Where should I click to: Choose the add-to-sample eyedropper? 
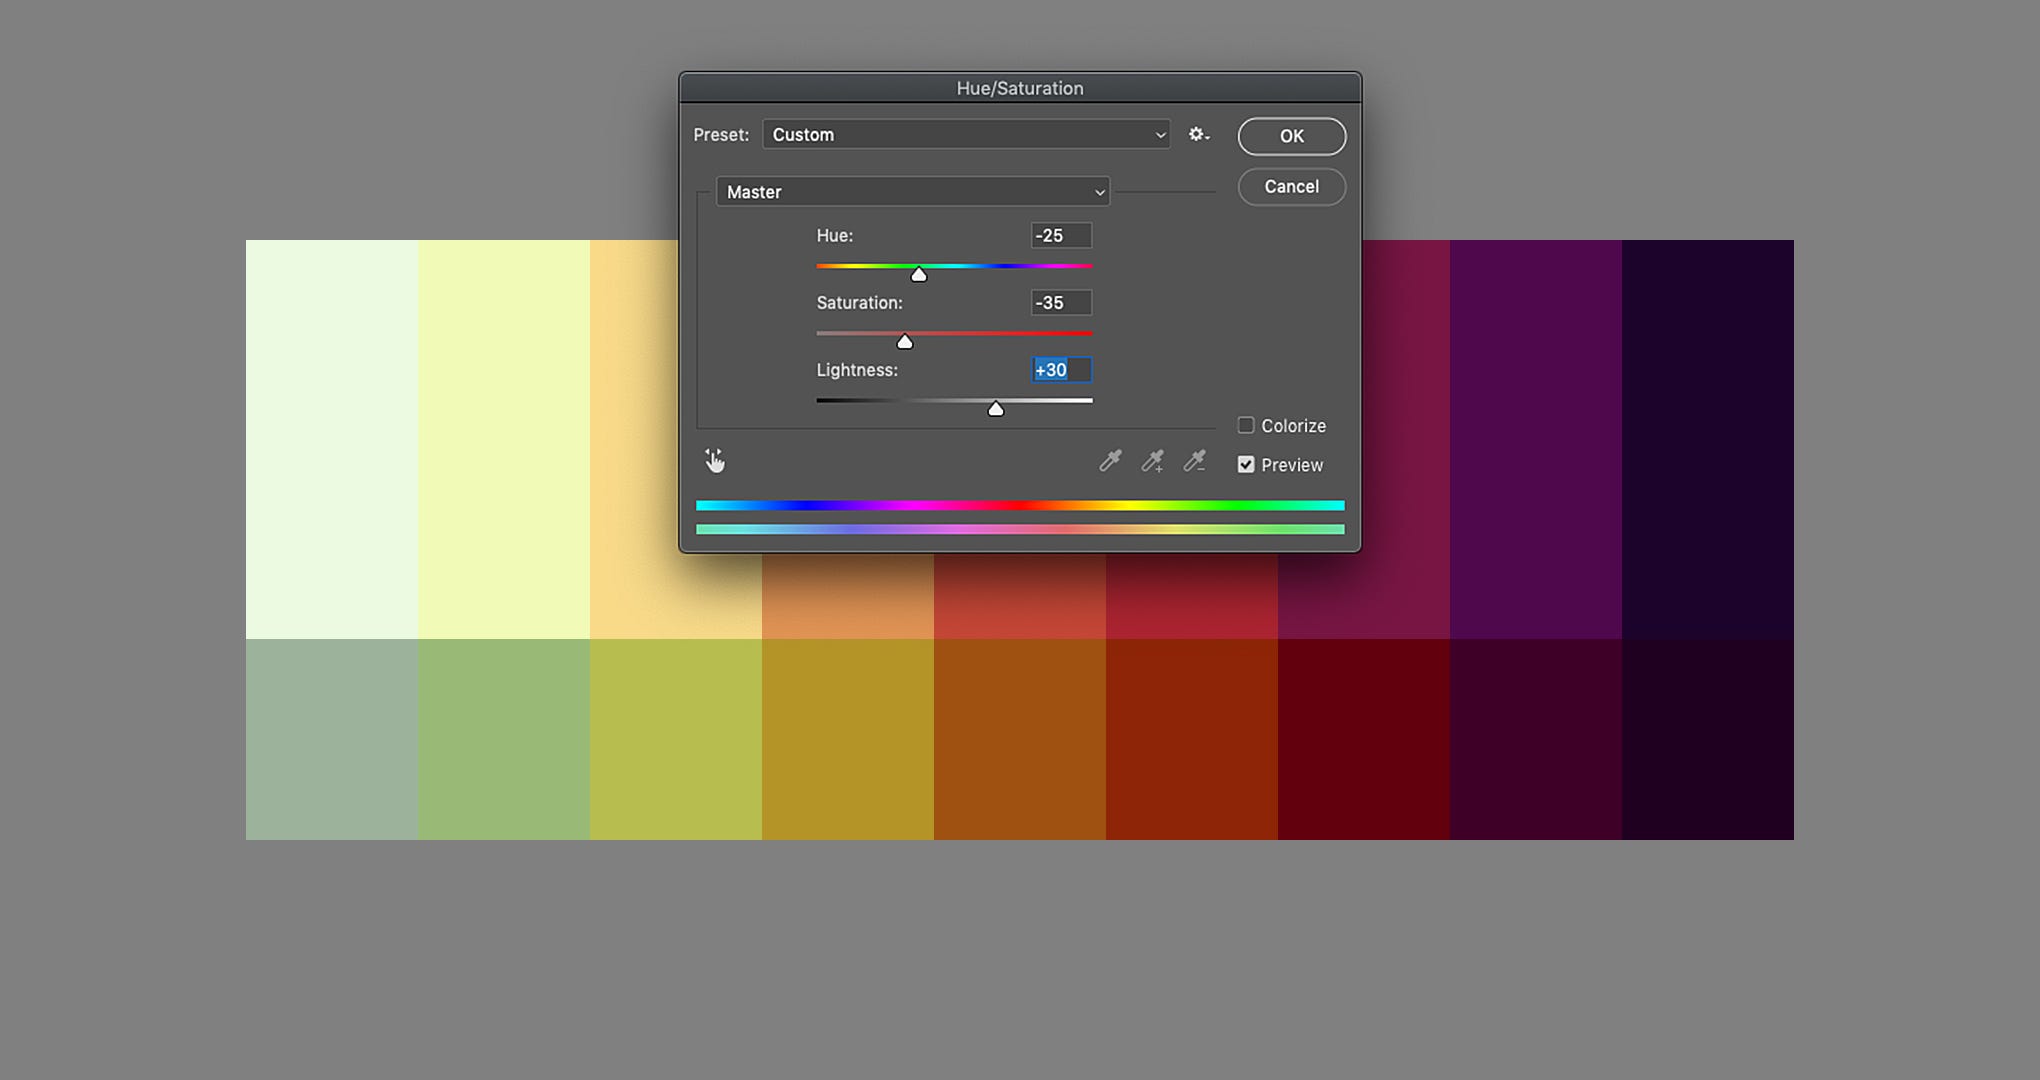(x=1152, y=462)
